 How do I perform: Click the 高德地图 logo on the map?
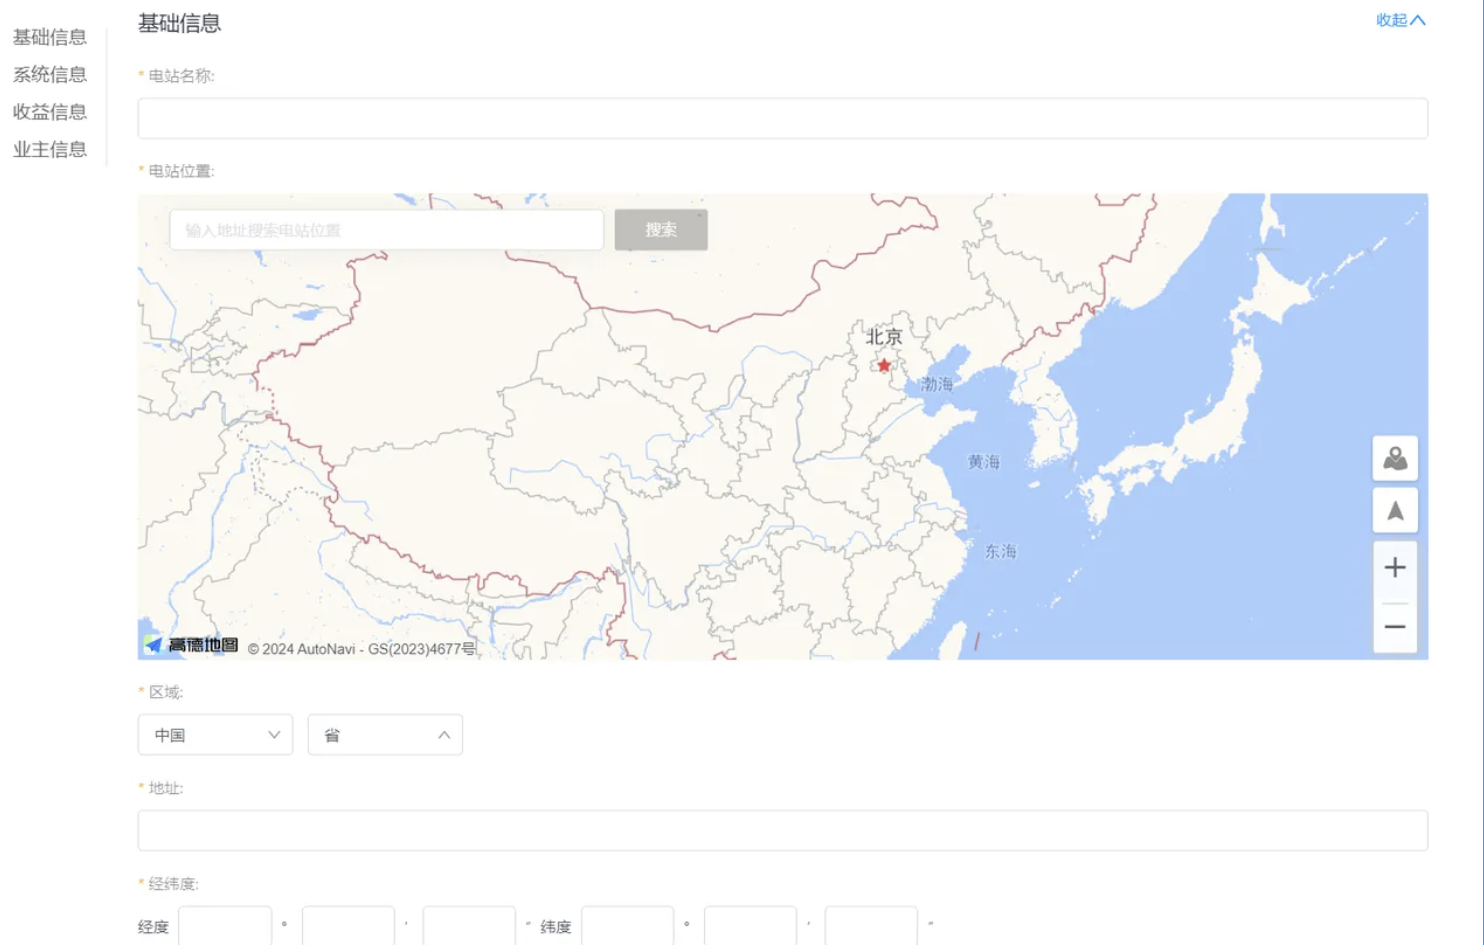coord(192,645)
